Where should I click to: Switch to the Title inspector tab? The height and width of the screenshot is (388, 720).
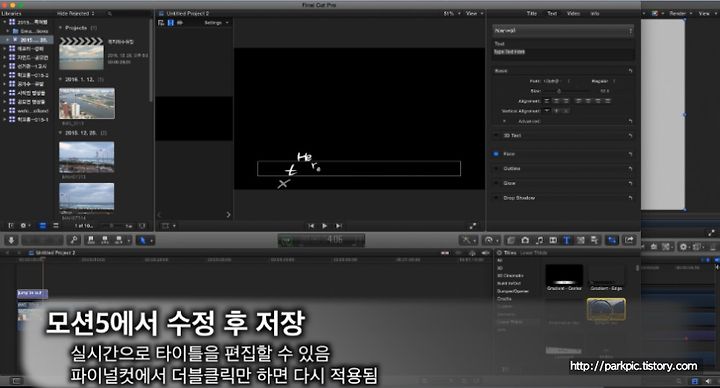(x=532, y=13)
